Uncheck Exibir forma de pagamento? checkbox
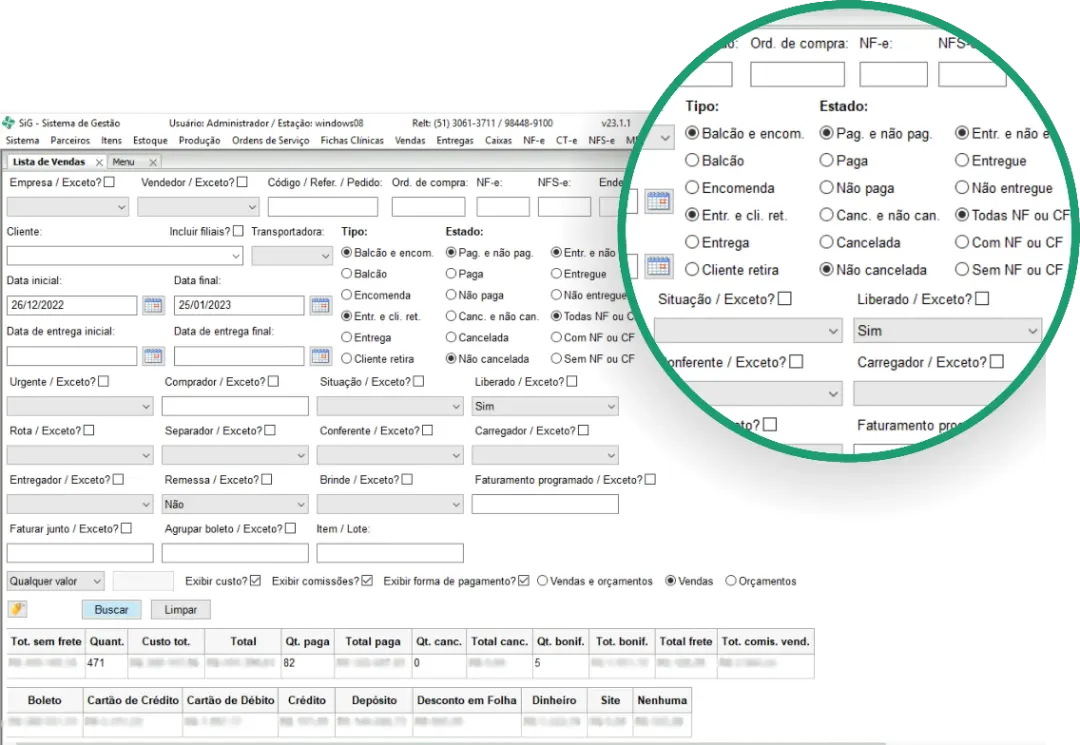 point(523,581)
